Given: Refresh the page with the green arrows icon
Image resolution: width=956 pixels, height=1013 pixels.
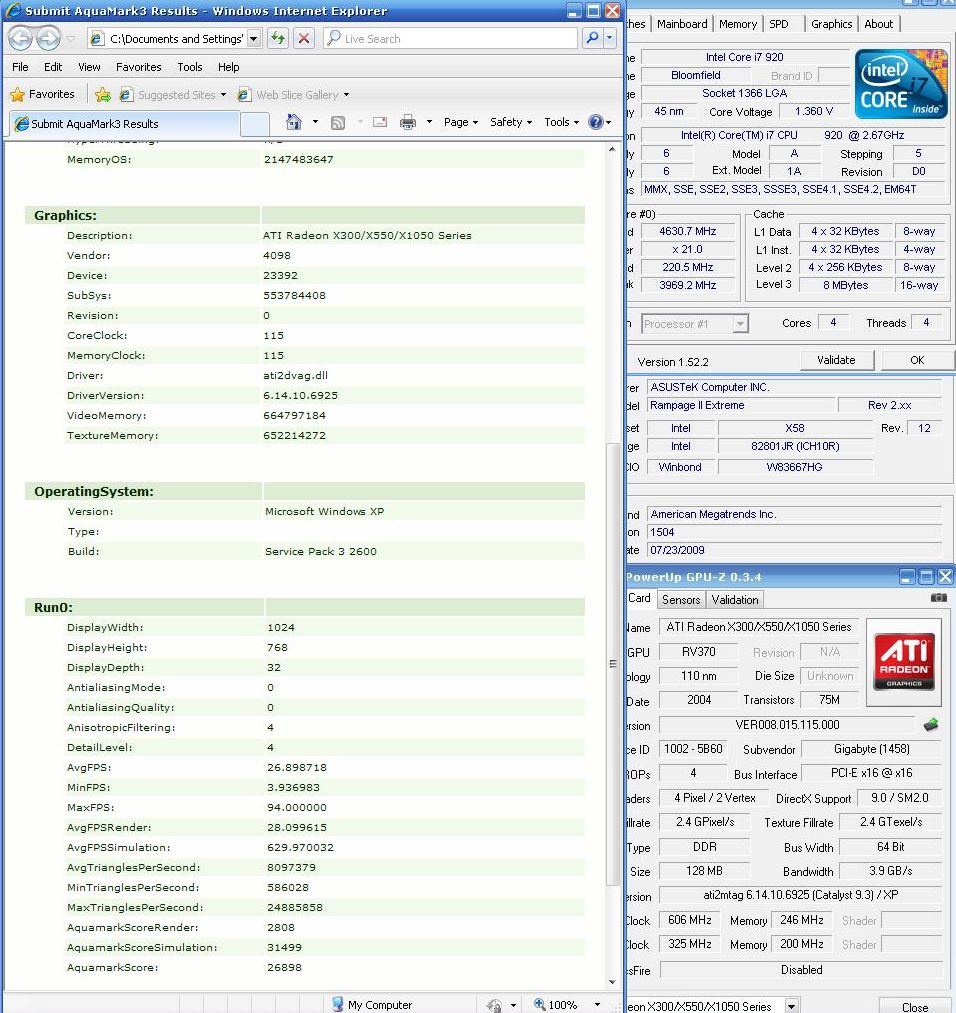Looking at the screenshot, I should [278, 38].
